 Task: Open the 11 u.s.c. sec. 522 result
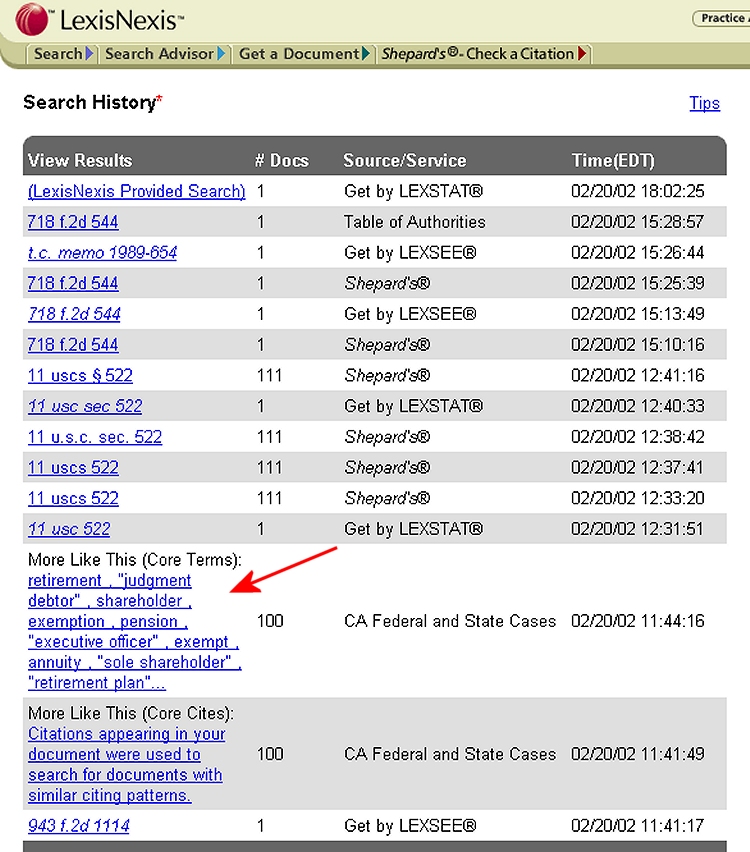(95, 437)
